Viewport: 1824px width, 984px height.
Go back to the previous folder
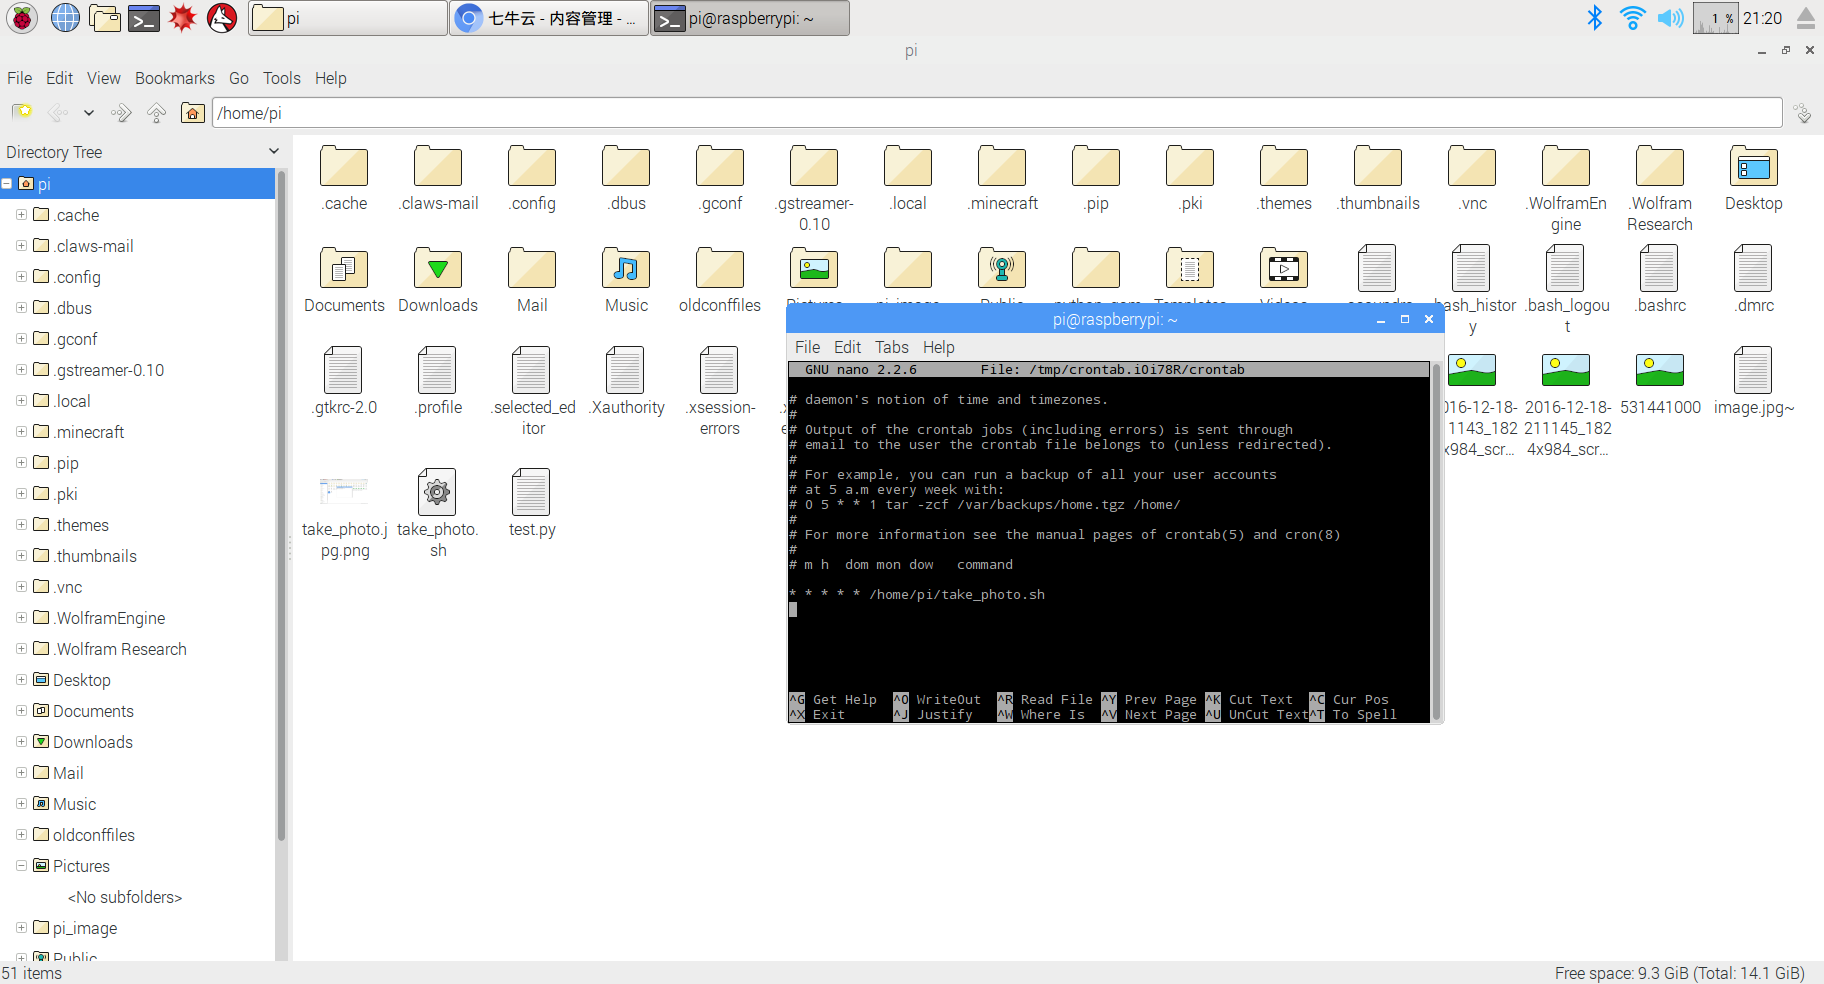tap(58, 113)
